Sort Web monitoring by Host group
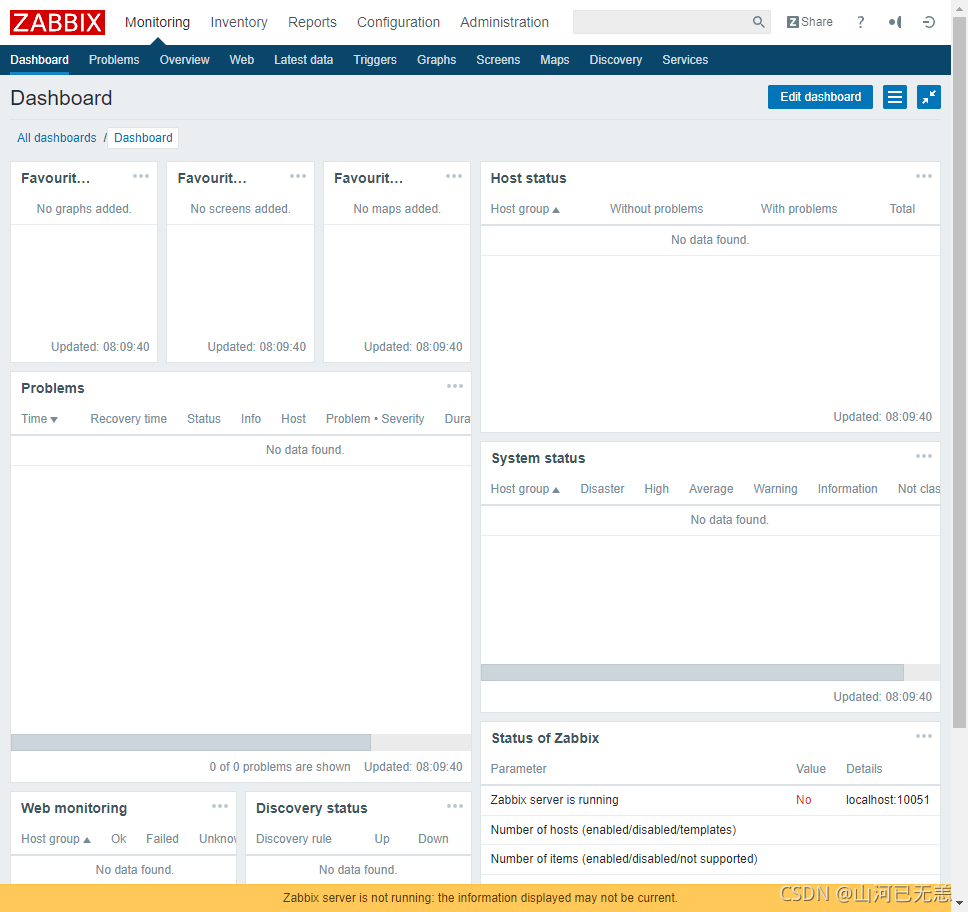 [x=56, y=839]
